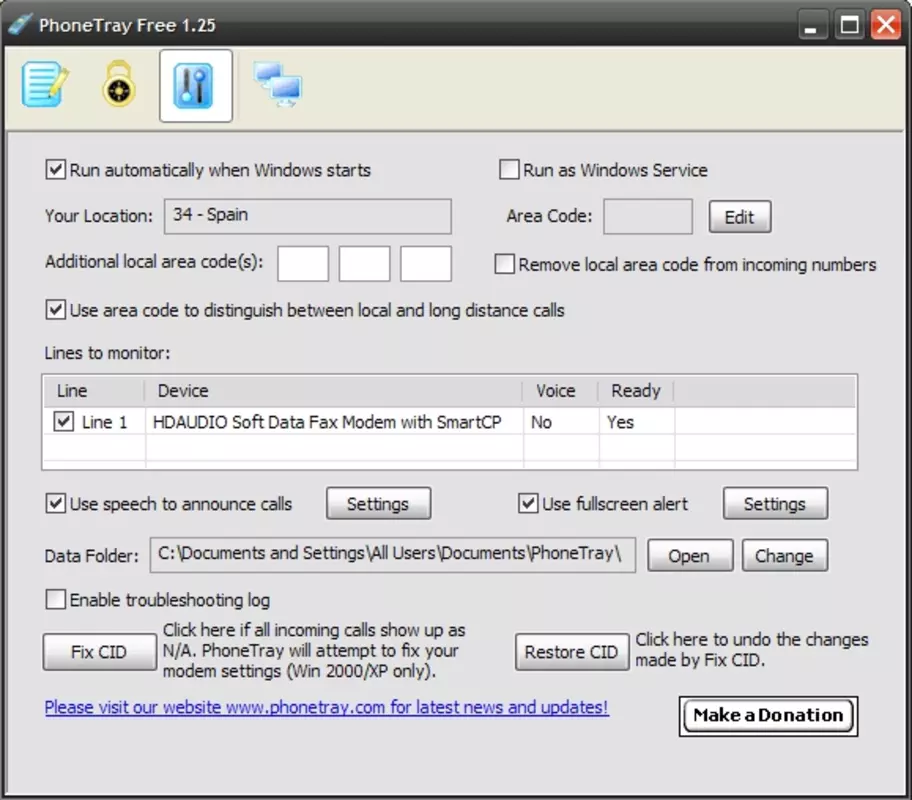The height and width of the screenshot is (800, 912).
Task: Click the Data Folder path field
Action: click(393, 555)
